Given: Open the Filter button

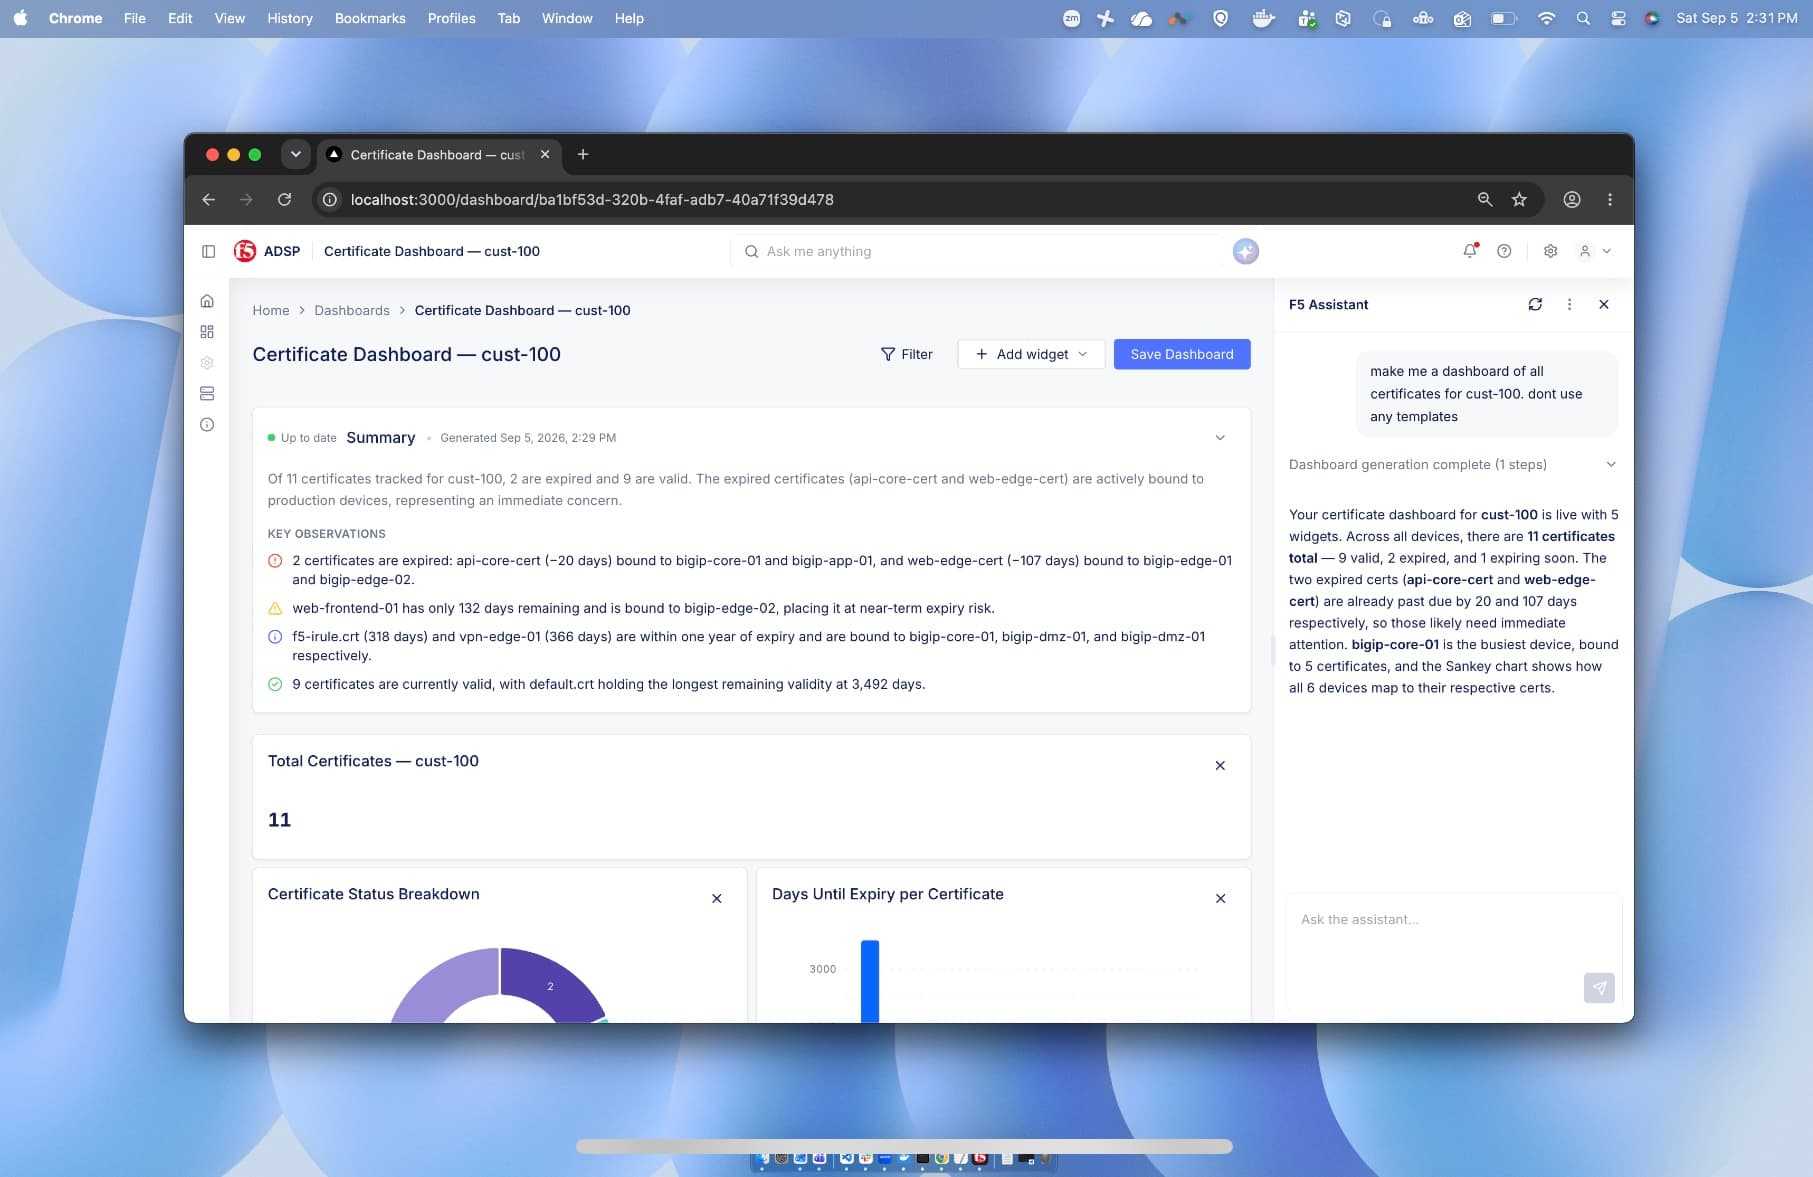Looking at the screenshot, I should pyautogui.click(x=906, y=354).
